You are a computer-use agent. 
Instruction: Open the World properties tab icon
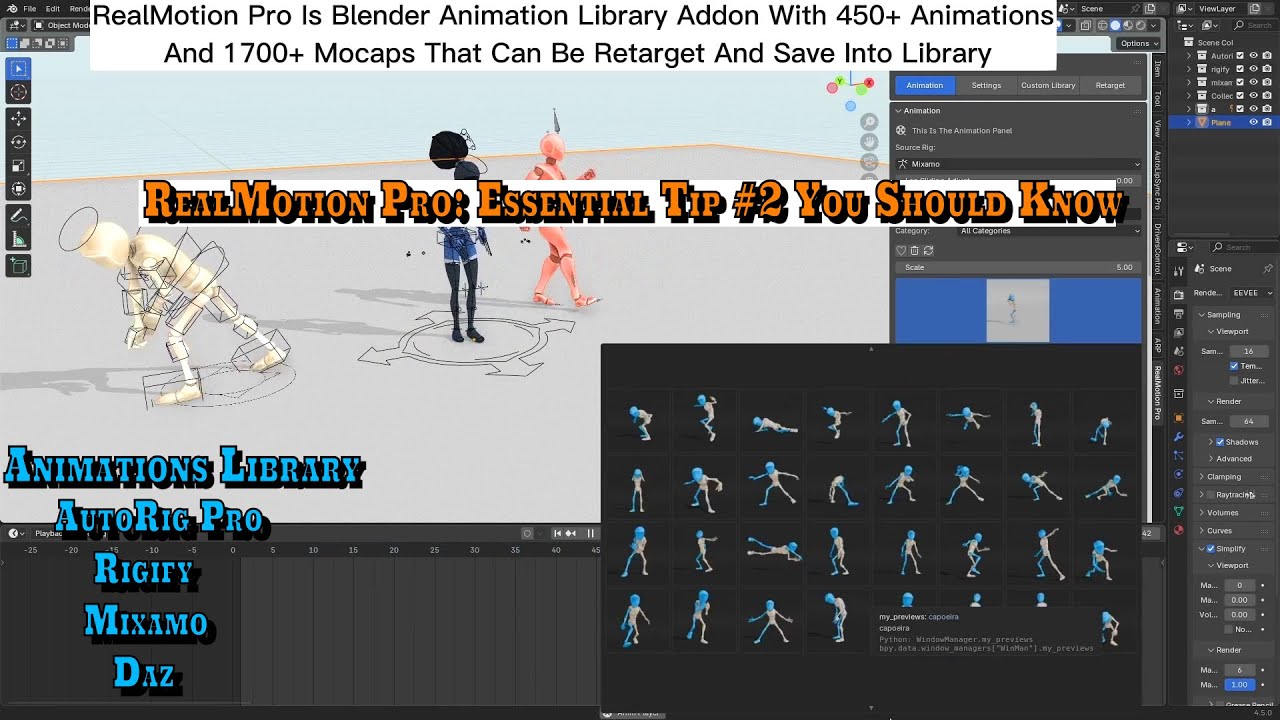click(x=1179, y=370)
